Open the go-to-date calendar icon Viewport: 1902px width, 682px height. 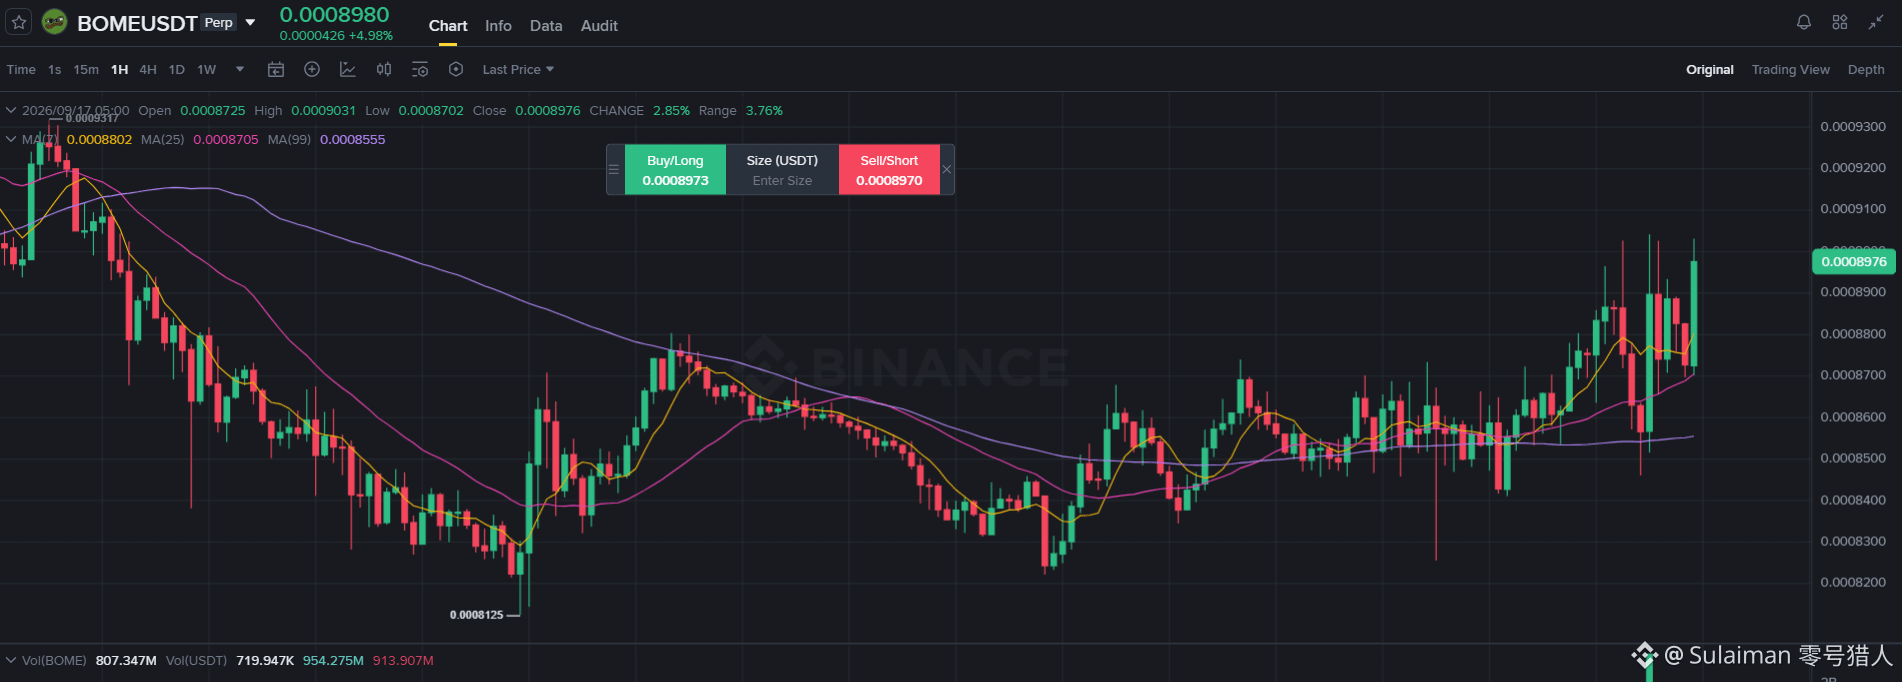[276, 69]
